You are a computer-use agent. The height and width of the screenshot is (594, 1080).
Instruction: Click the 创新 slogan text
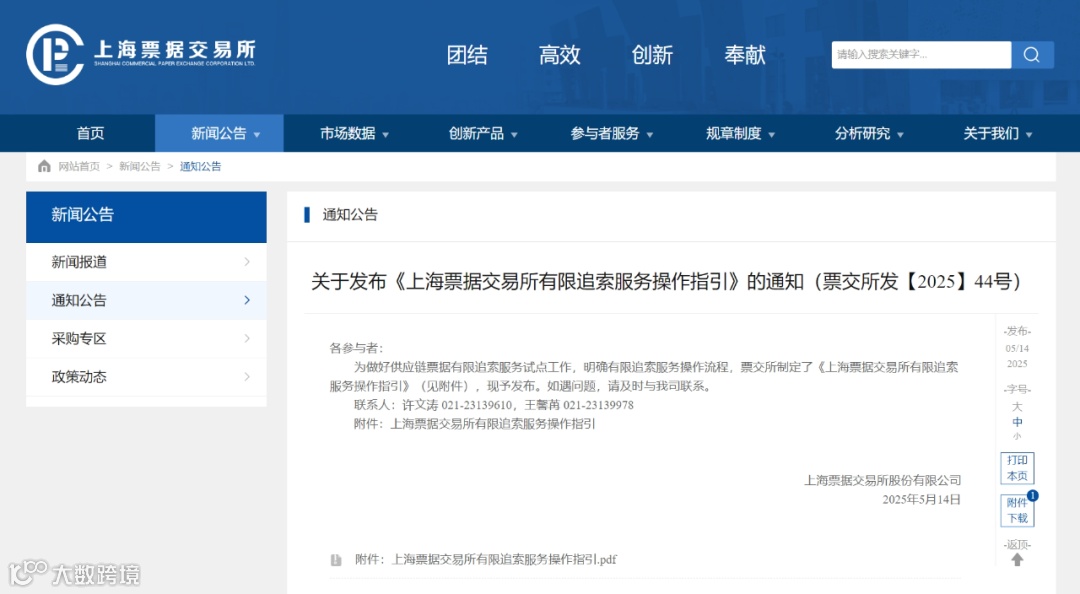coord(652,54)
